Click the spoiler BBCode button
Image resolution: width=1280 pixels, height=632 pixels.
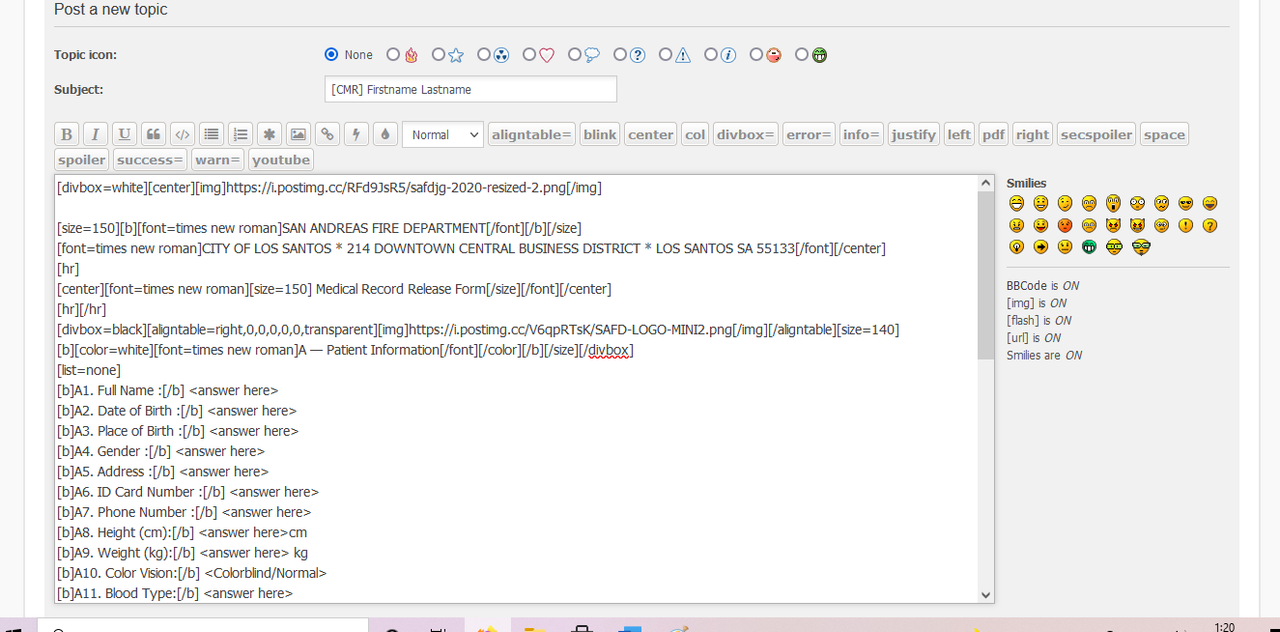pos(82,160)
